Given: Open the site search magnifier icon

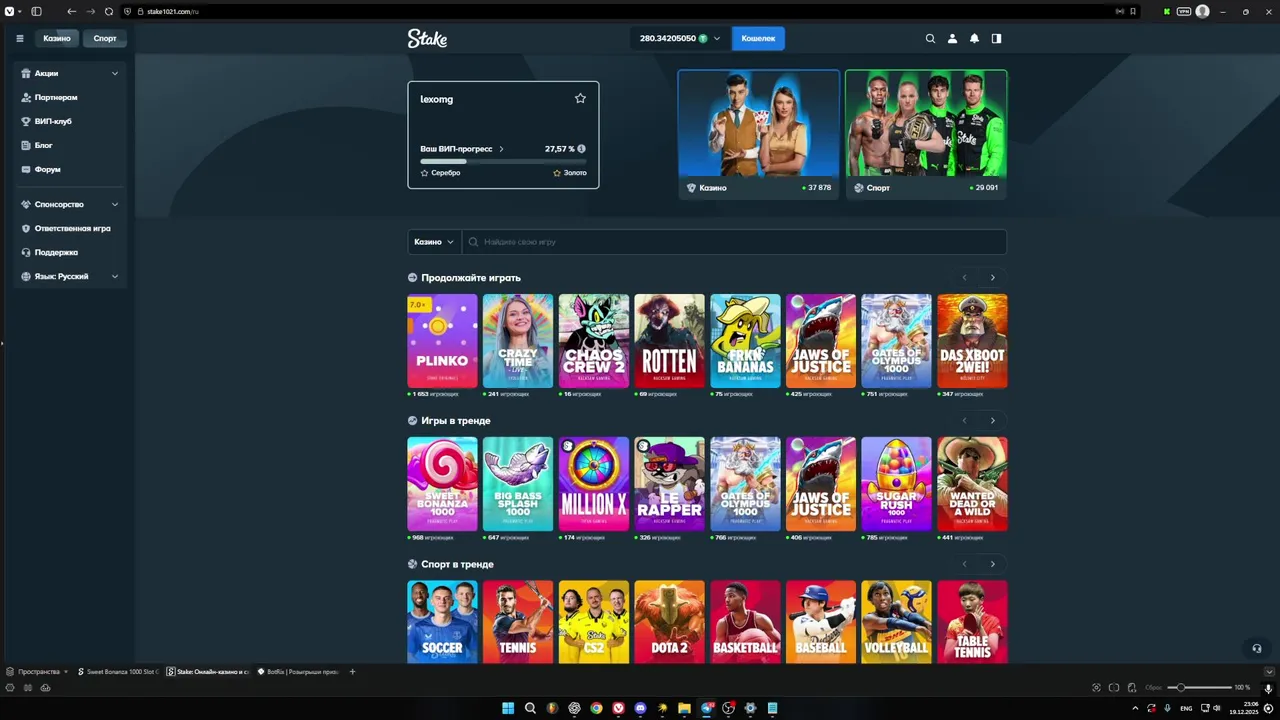Looking at the screenshot, I should click(930, 38).
